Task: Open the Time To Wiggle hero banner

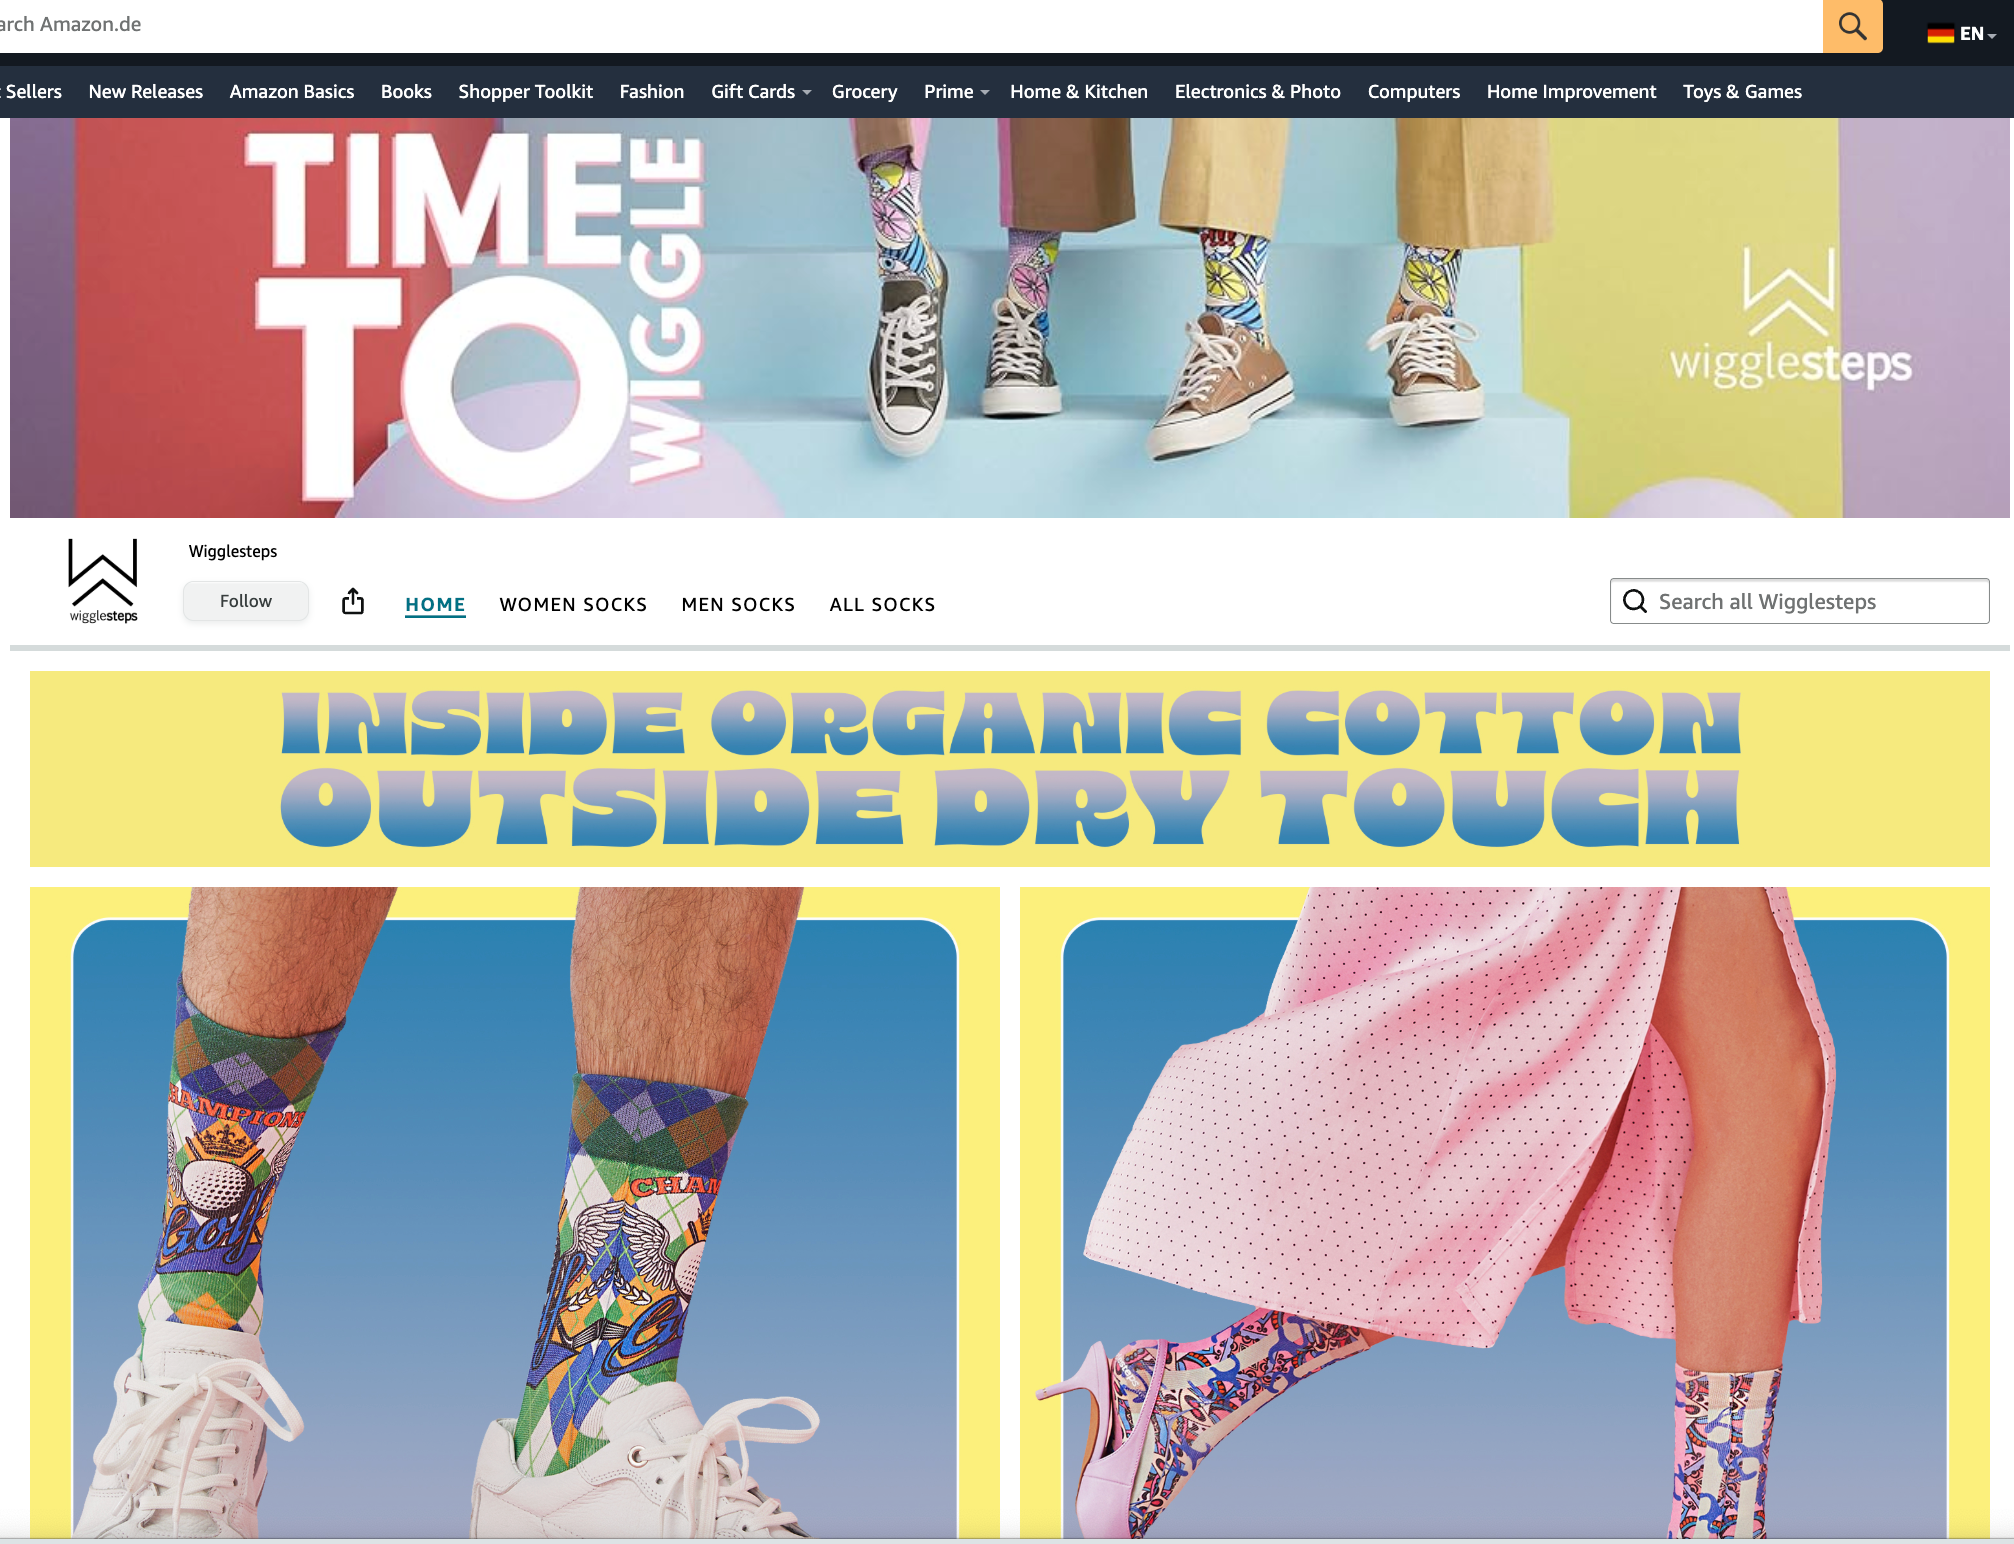Action: click(1010, 318)
